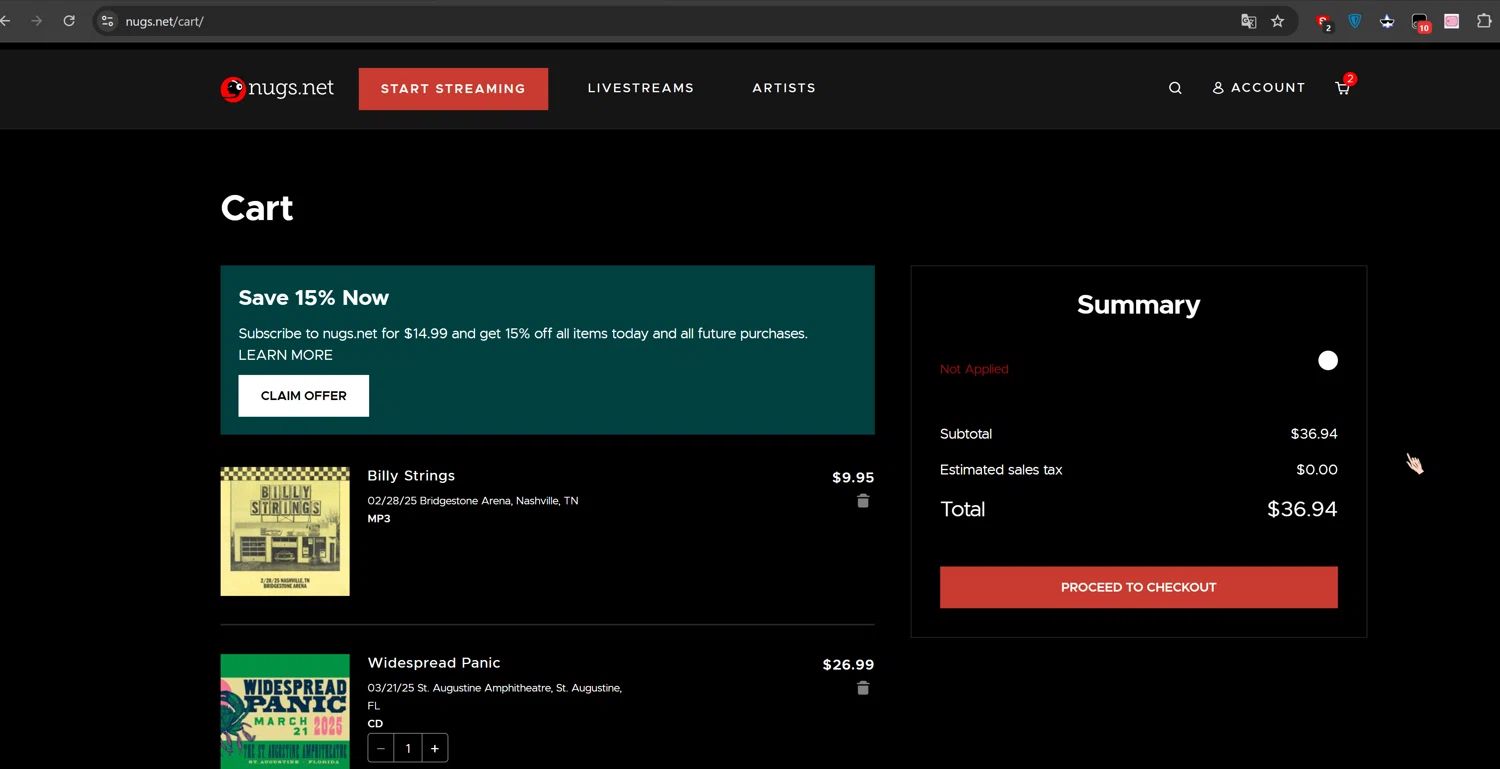Image resolution: width=1500 pixels, height=769 pixels.
Task: Click the nugs.net logo
Action: [277, 88]
